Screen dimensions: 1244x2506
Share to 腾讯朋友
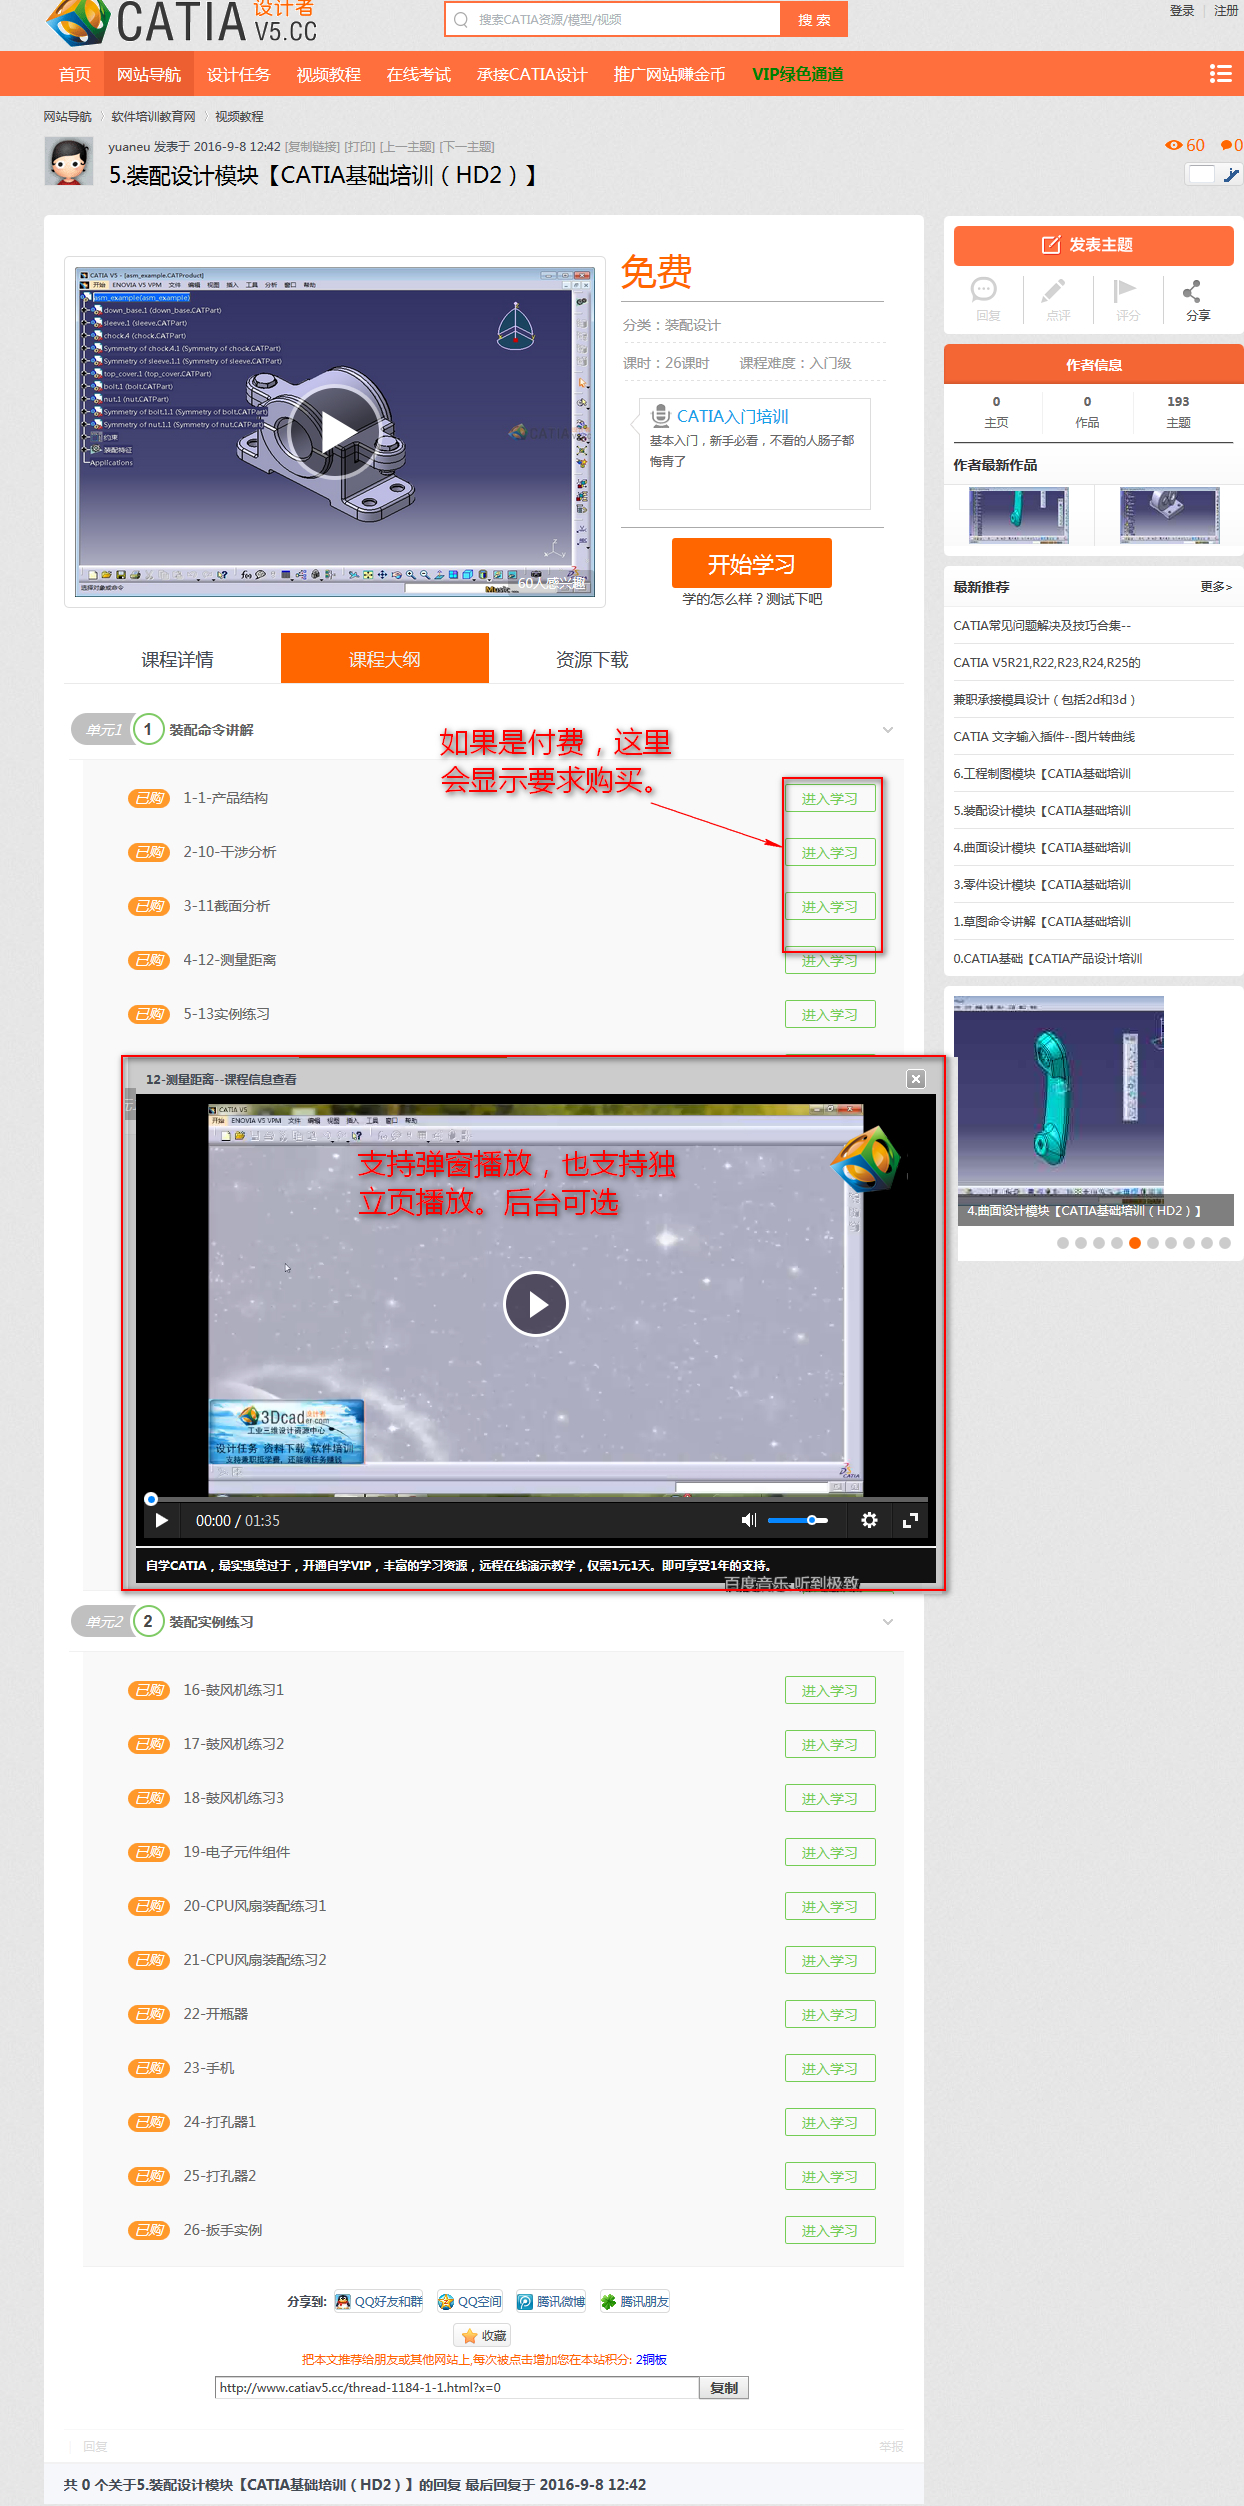click(x=634, y=2301)
